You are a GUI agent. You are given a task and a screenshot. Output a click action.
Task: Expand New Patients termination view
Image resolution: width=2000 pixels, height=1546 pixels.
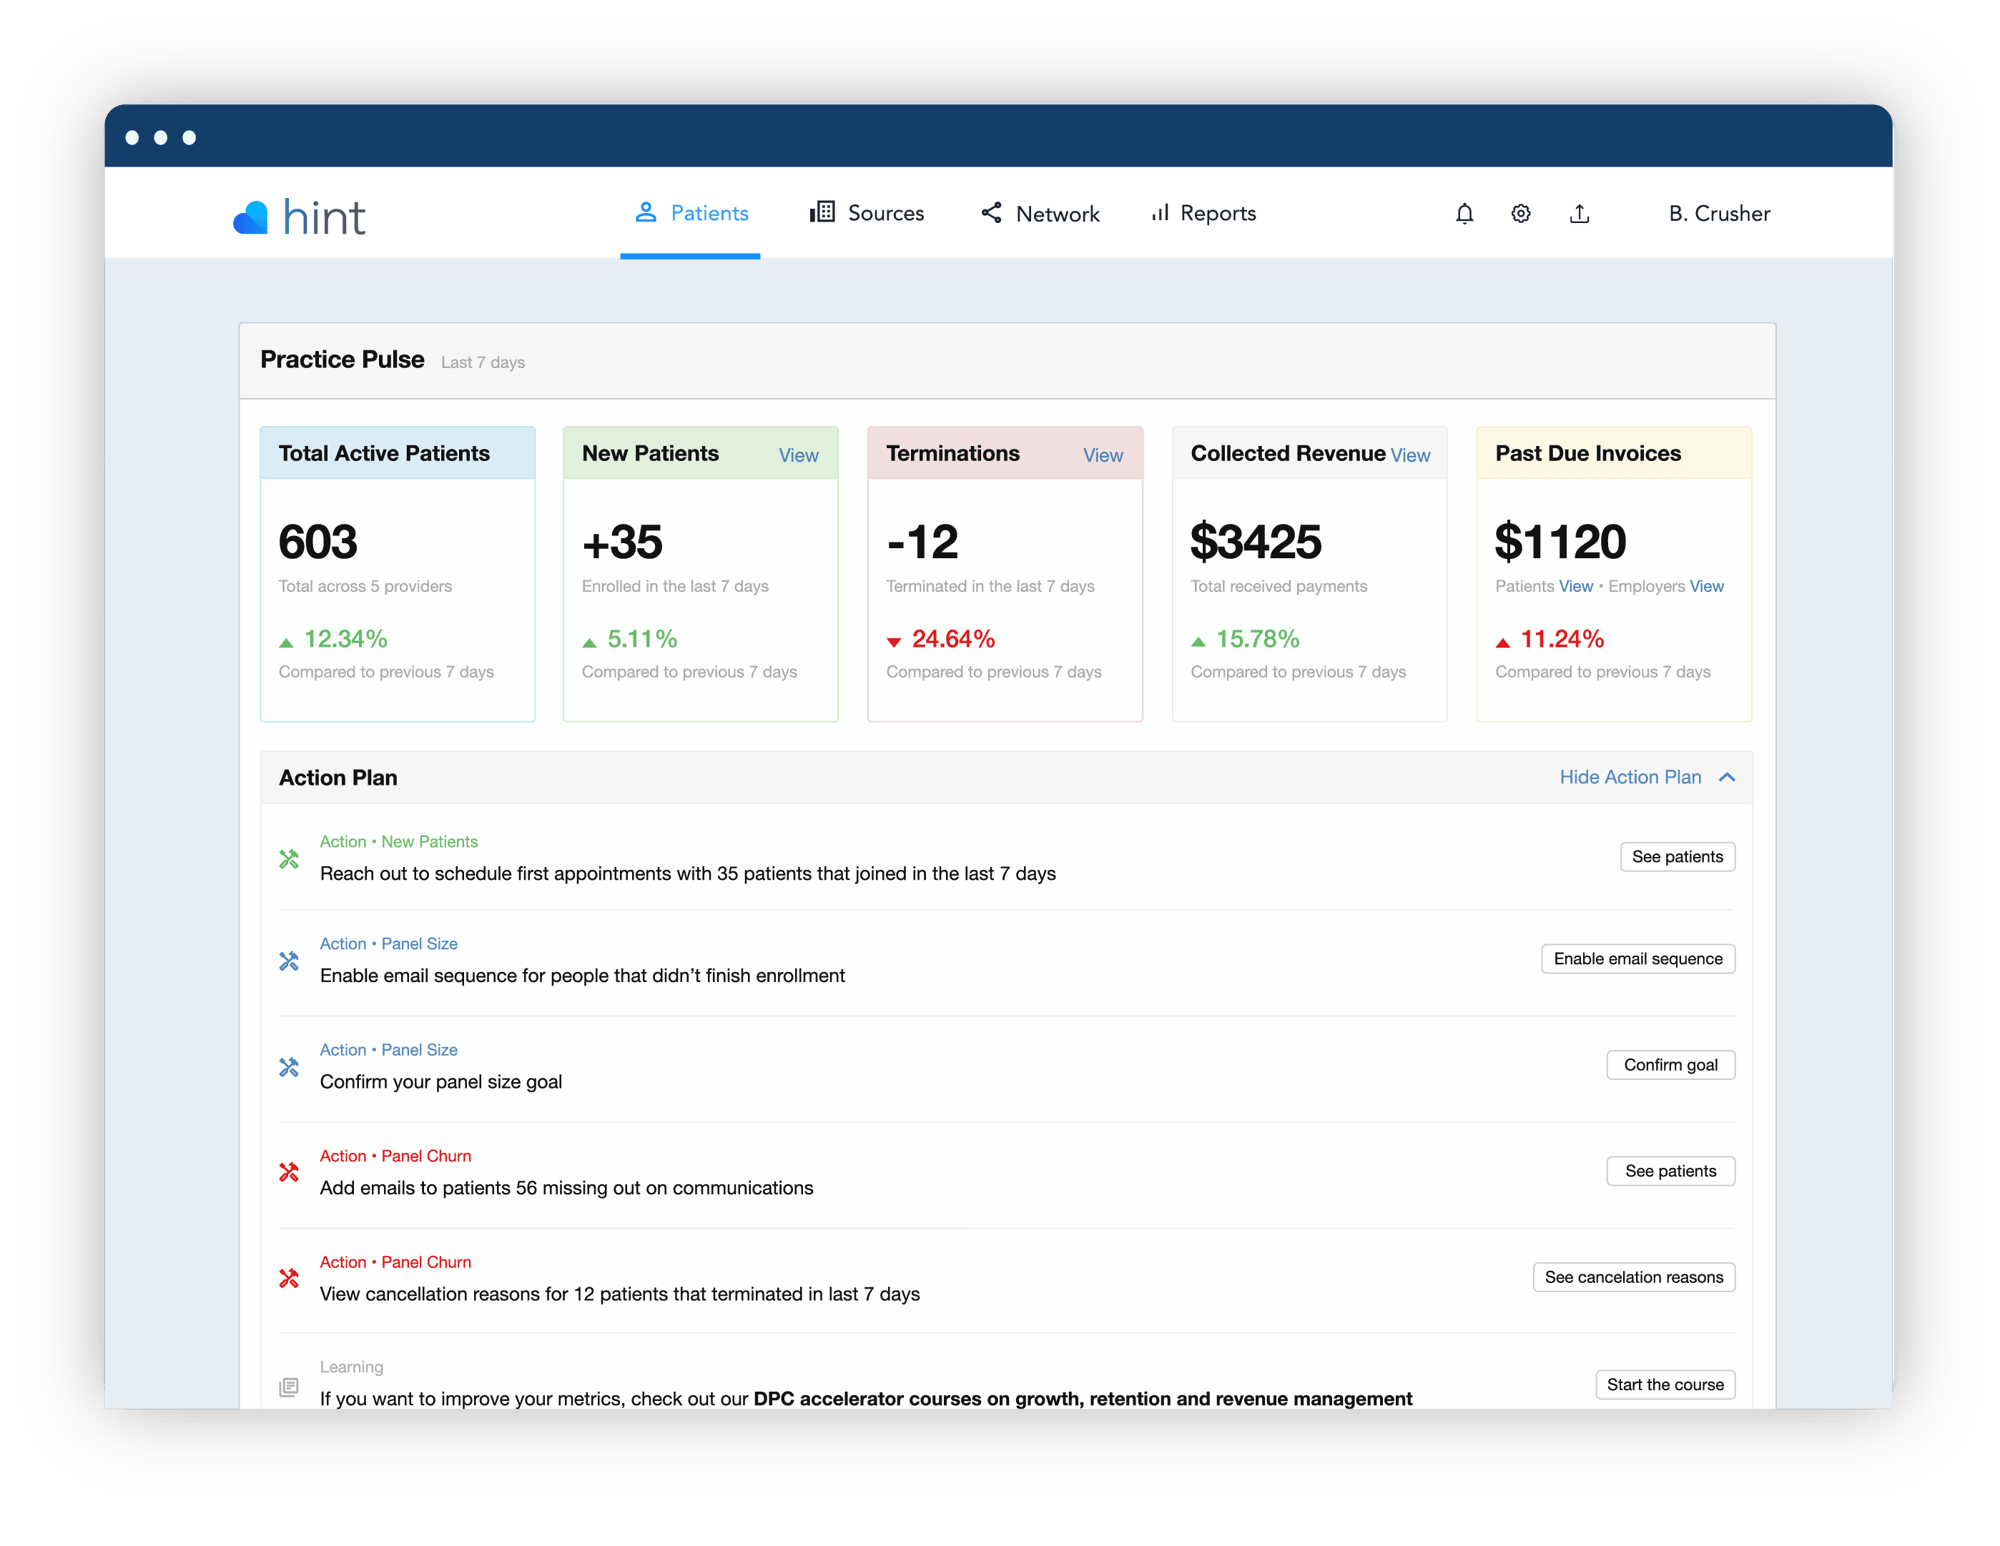tap(1104, 455)
